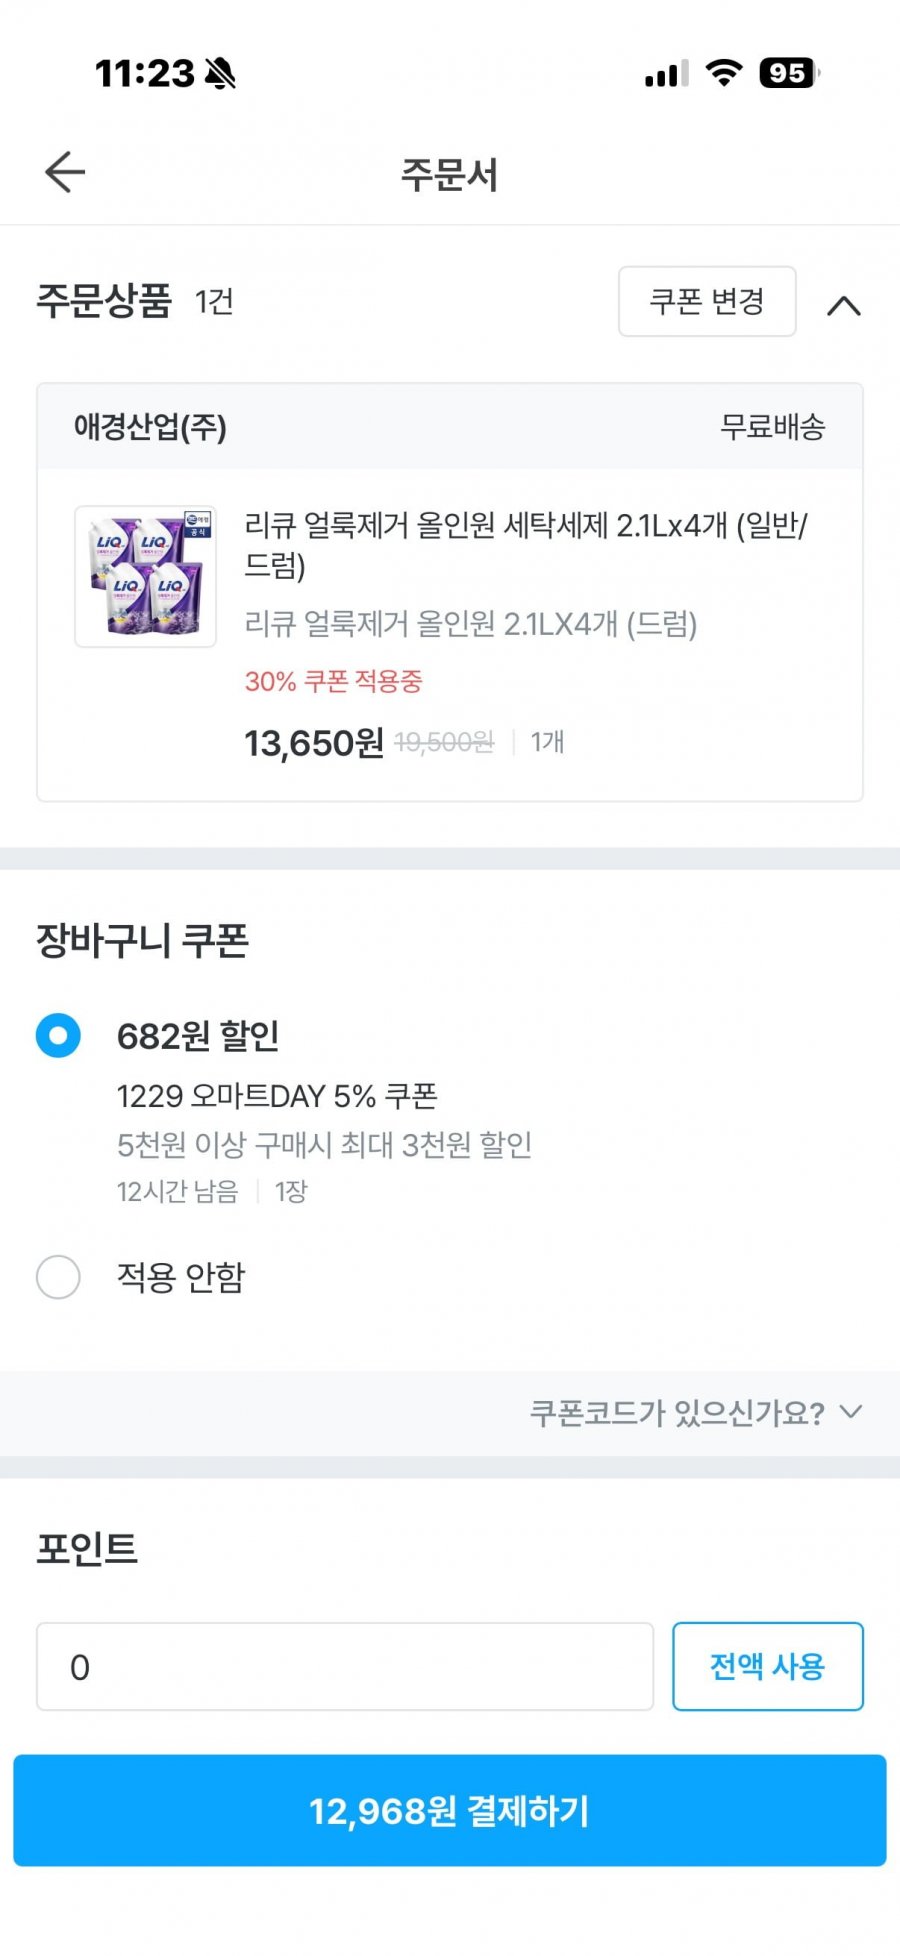Viewport: 900px width, 1956px height.
Task: Select the 682원 할인 coupon radio
Action: coord(58,1035)
